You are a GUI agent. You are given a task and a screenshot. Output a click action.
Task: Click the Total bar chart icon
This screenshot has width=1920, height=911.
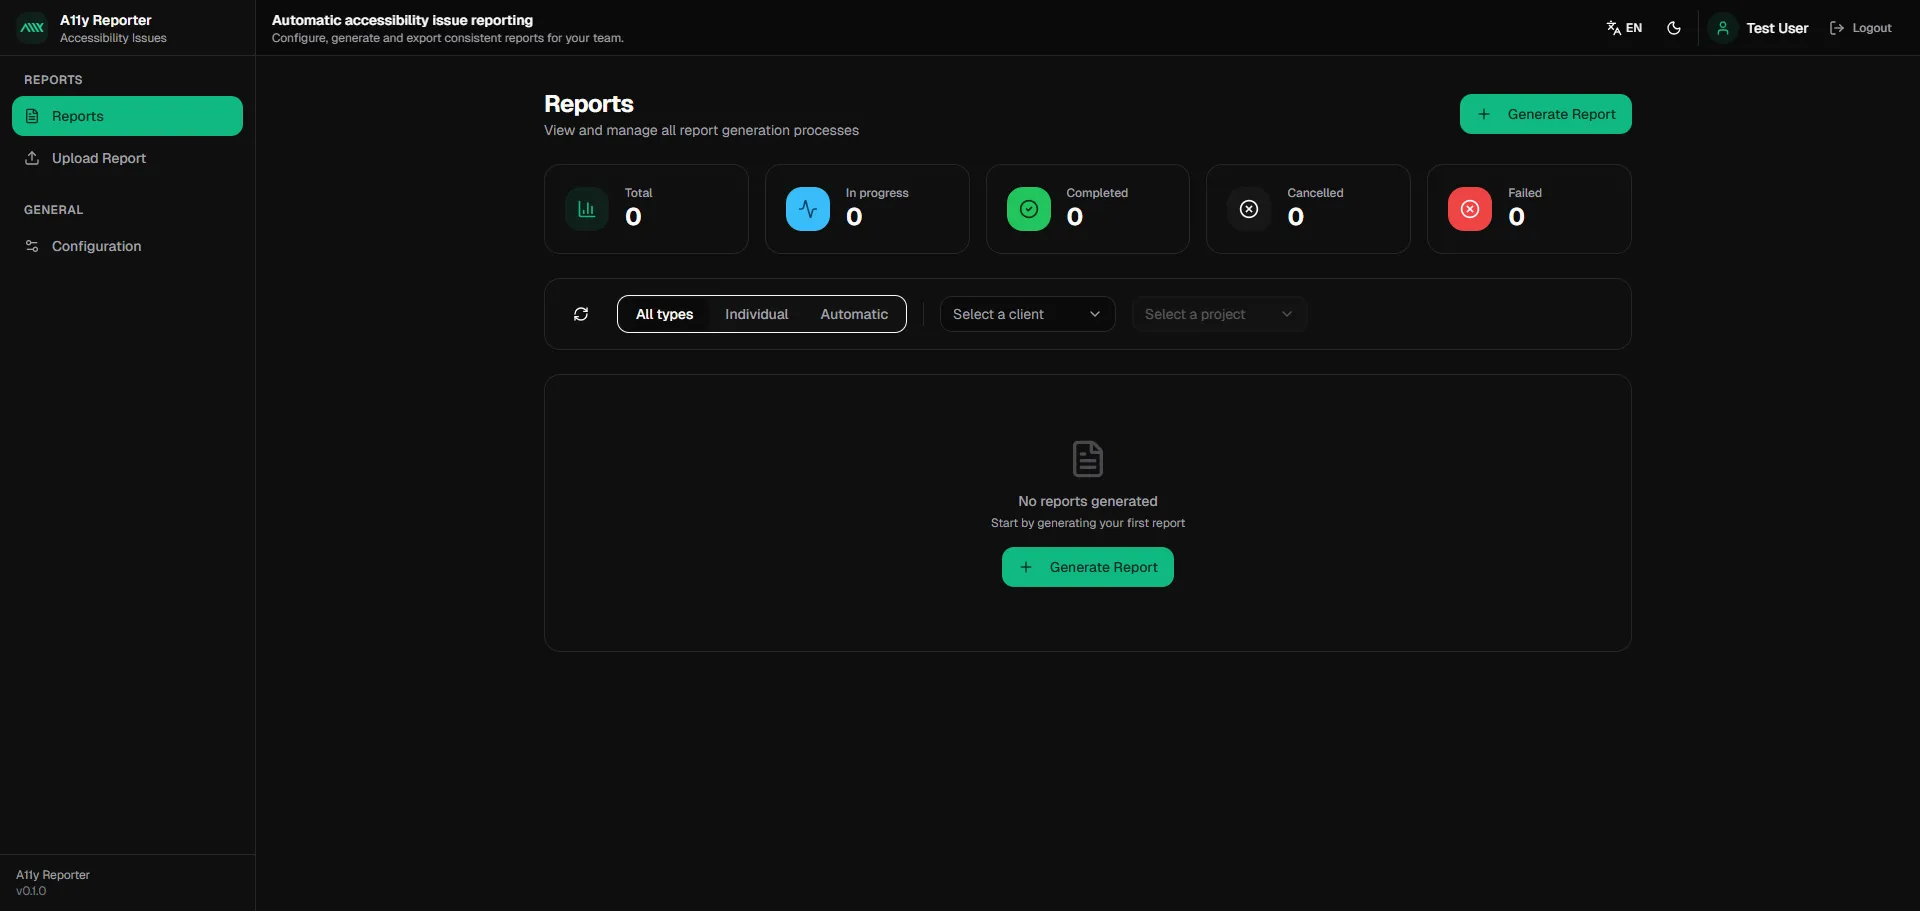pyautogui.click(x=587, y=209)
